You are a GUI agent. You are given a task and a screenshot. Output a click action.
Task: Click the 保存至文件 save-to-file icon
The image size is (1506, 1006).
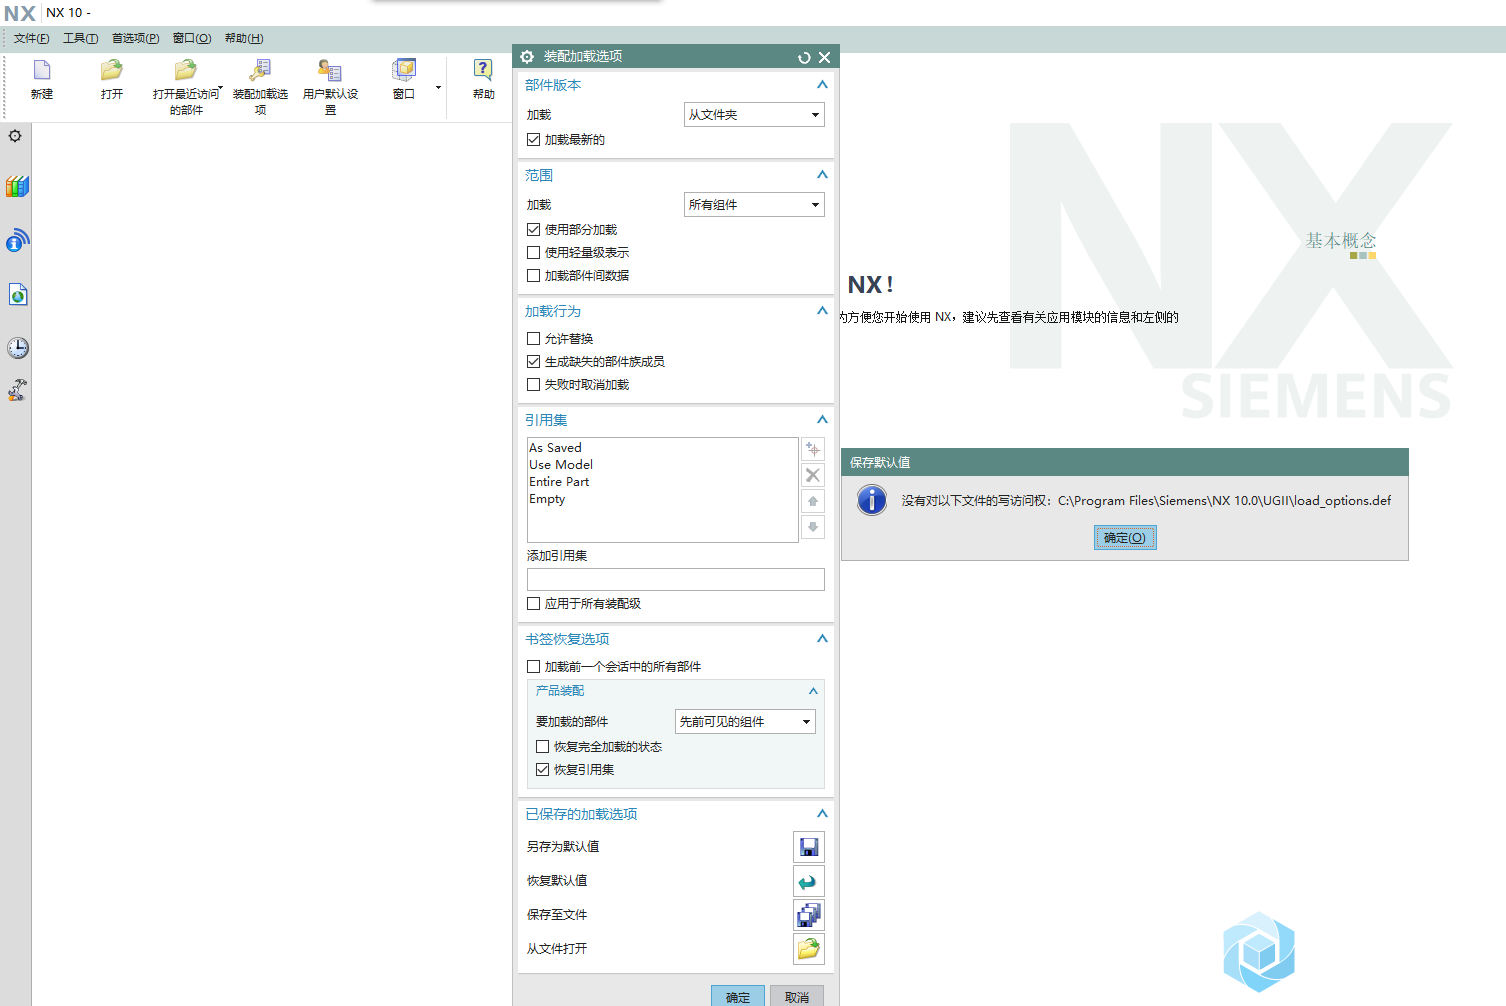pyautogui.click(x=809, y=915)
